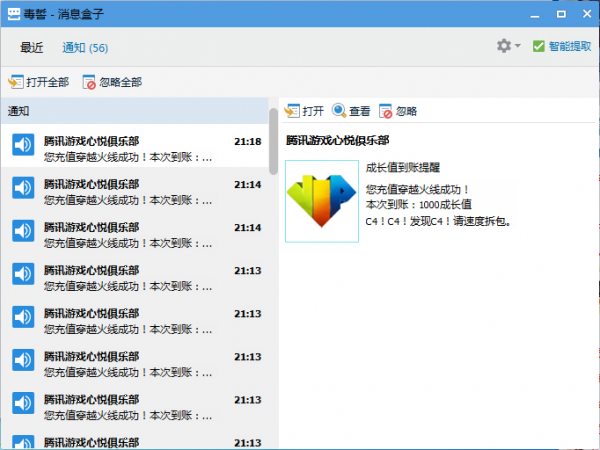Click the 忽略 icon in detail pane

pos(385,111)
